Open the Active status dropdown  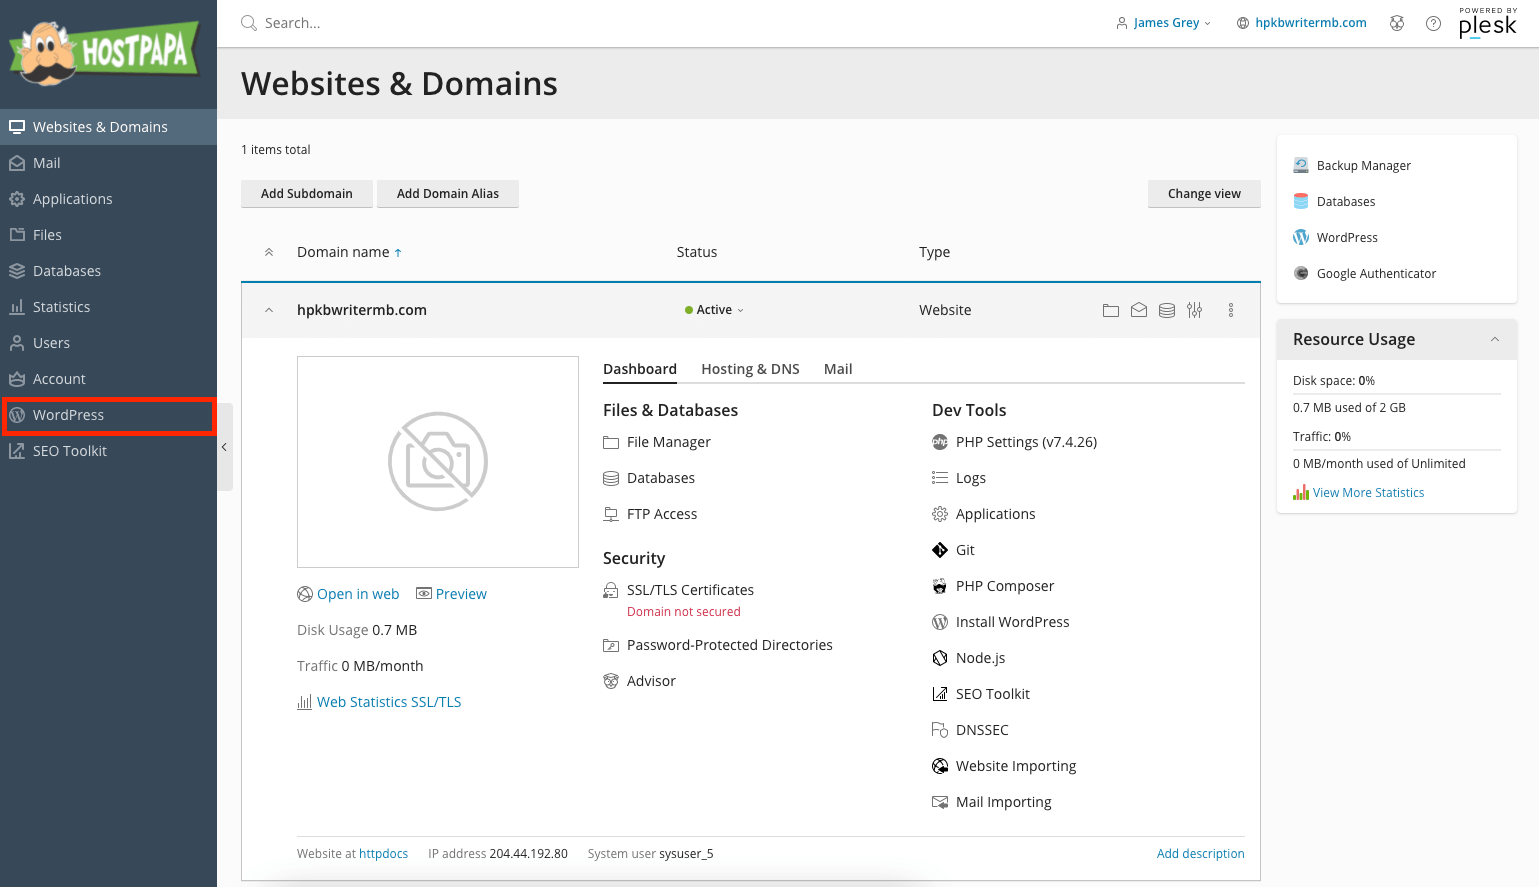click(x=713, y=310)
